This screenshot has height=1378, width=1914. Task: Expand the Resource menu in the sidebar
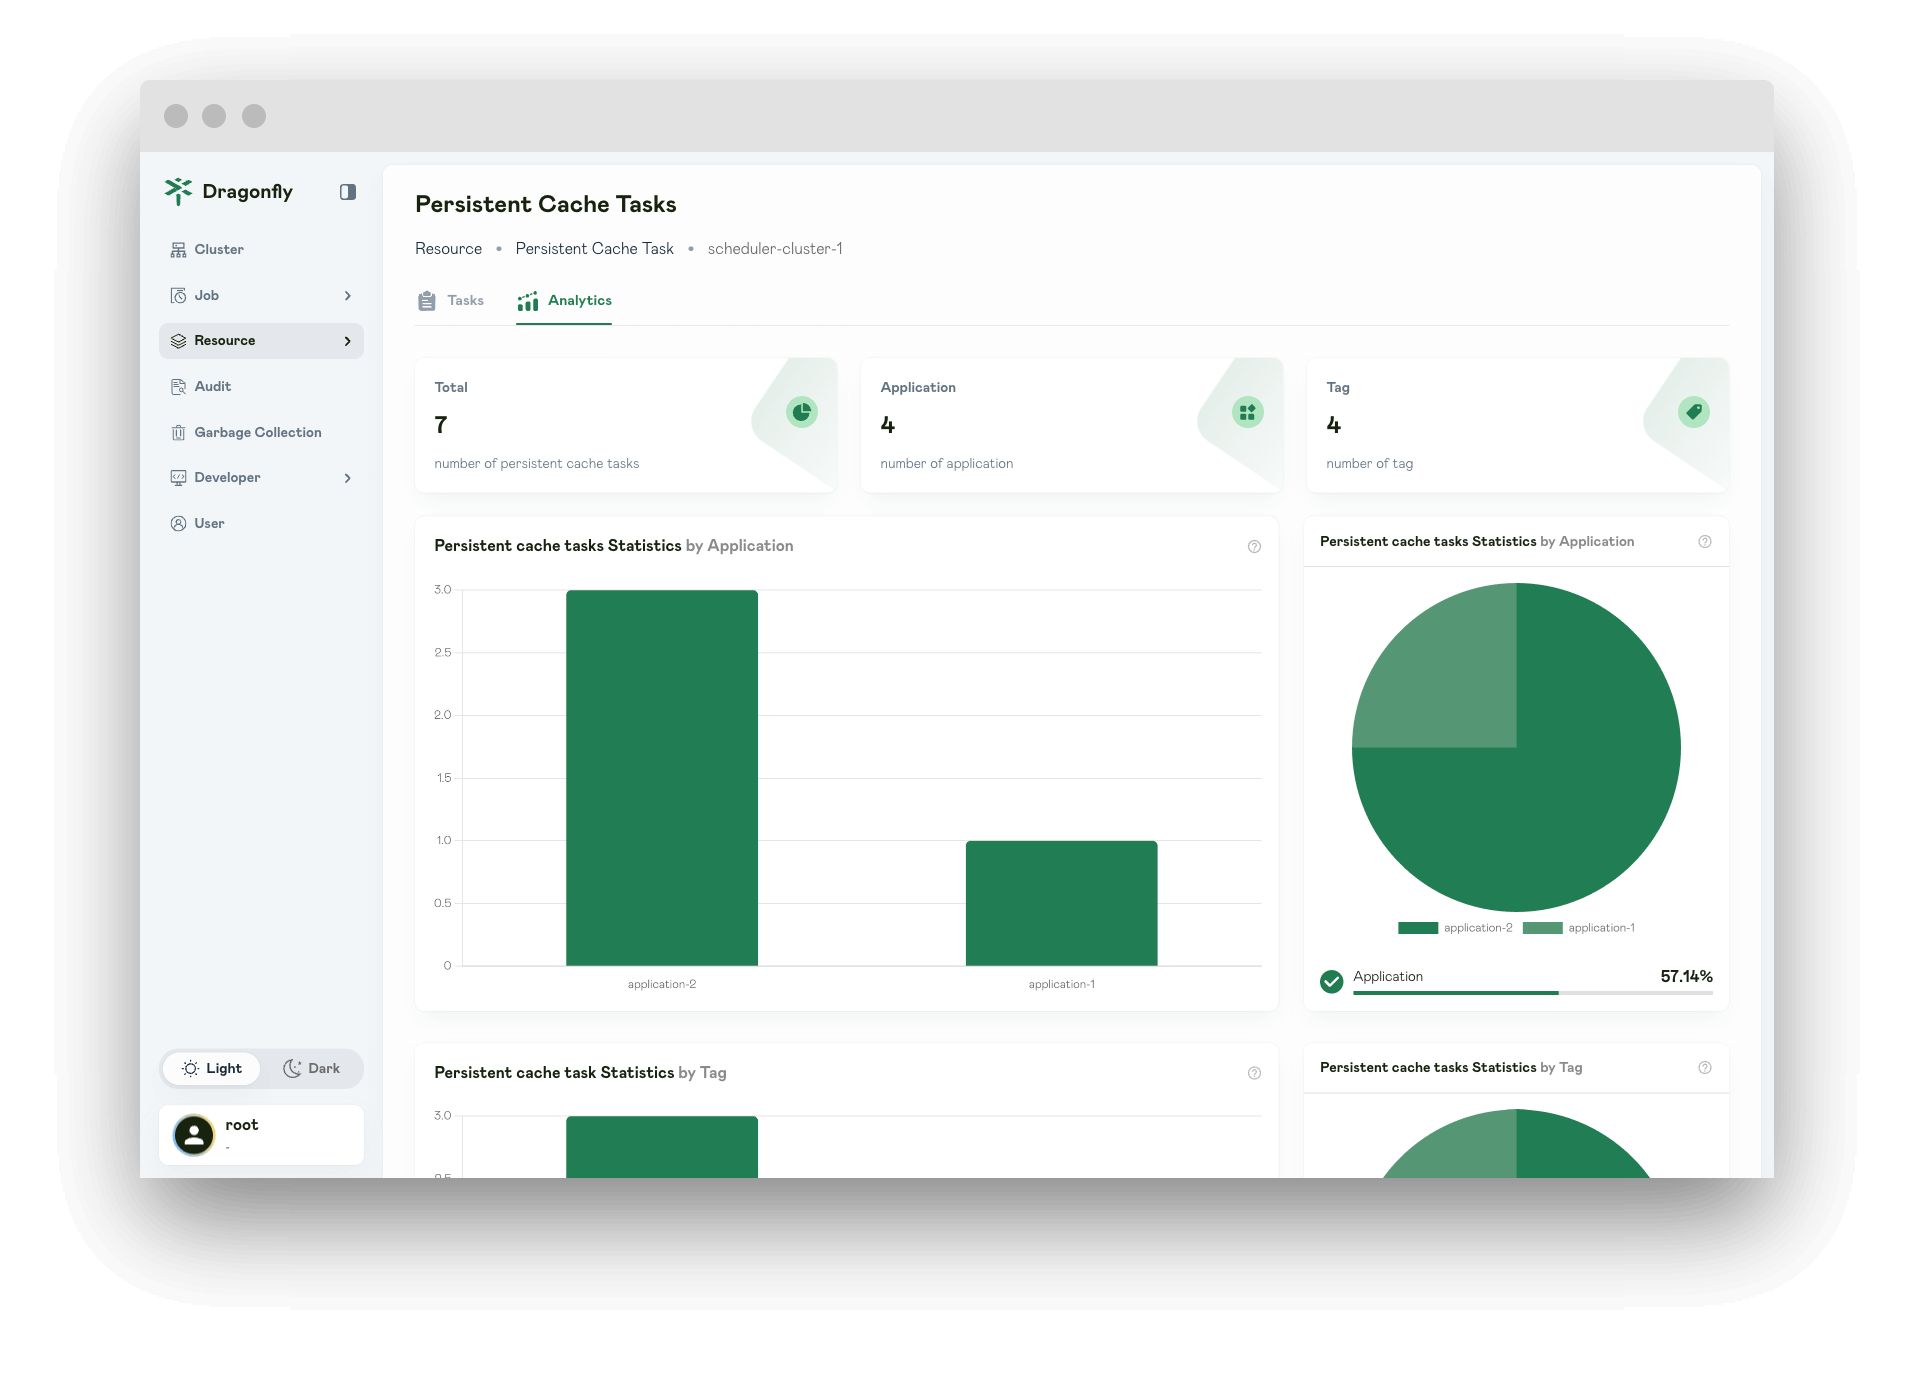pos(347,340)
